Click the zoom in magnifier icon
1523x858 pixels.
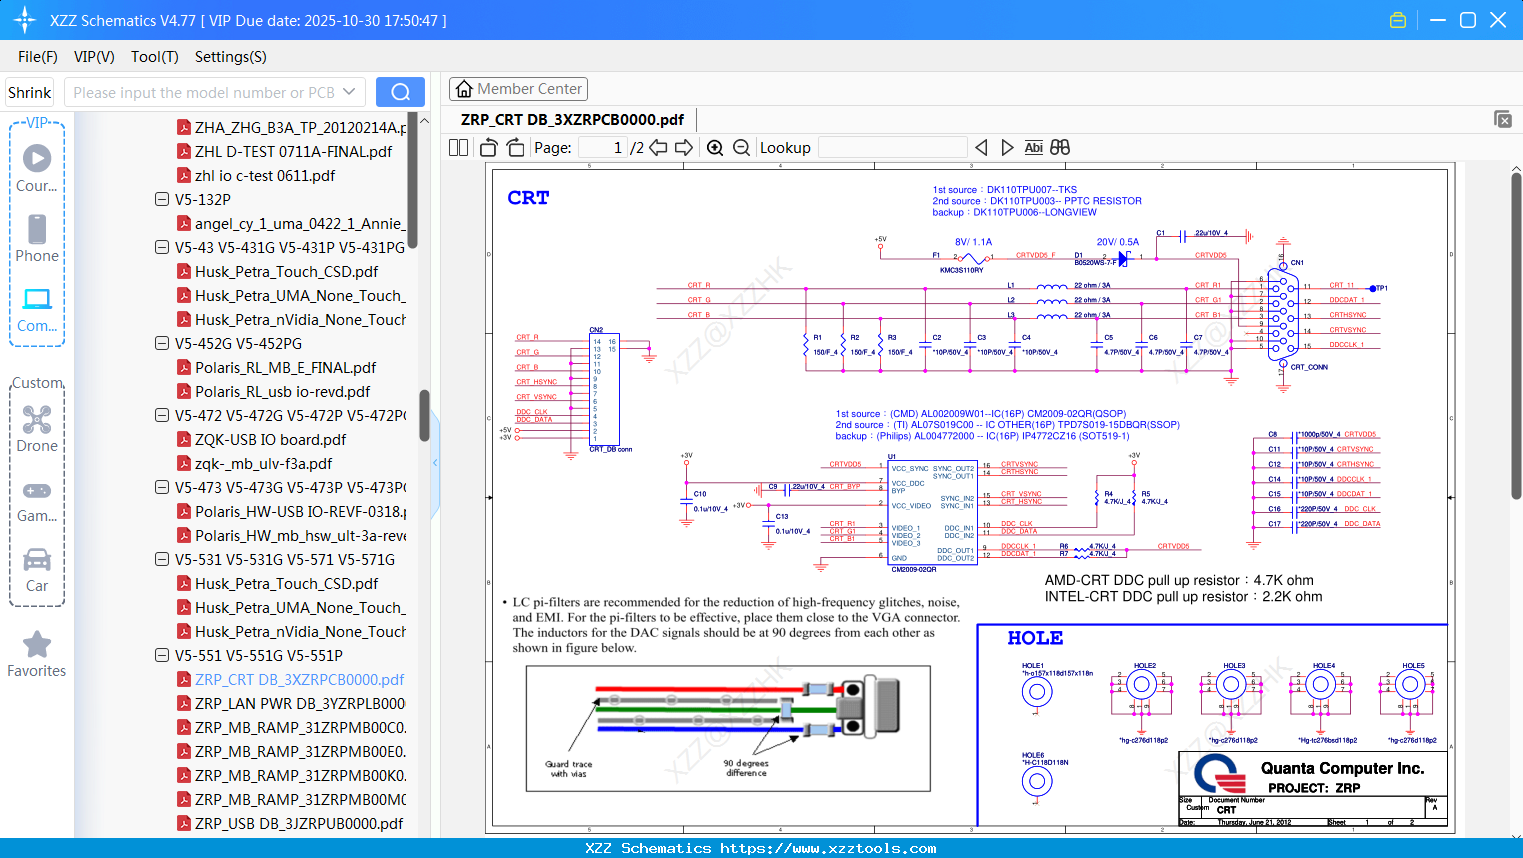(715, 148)
